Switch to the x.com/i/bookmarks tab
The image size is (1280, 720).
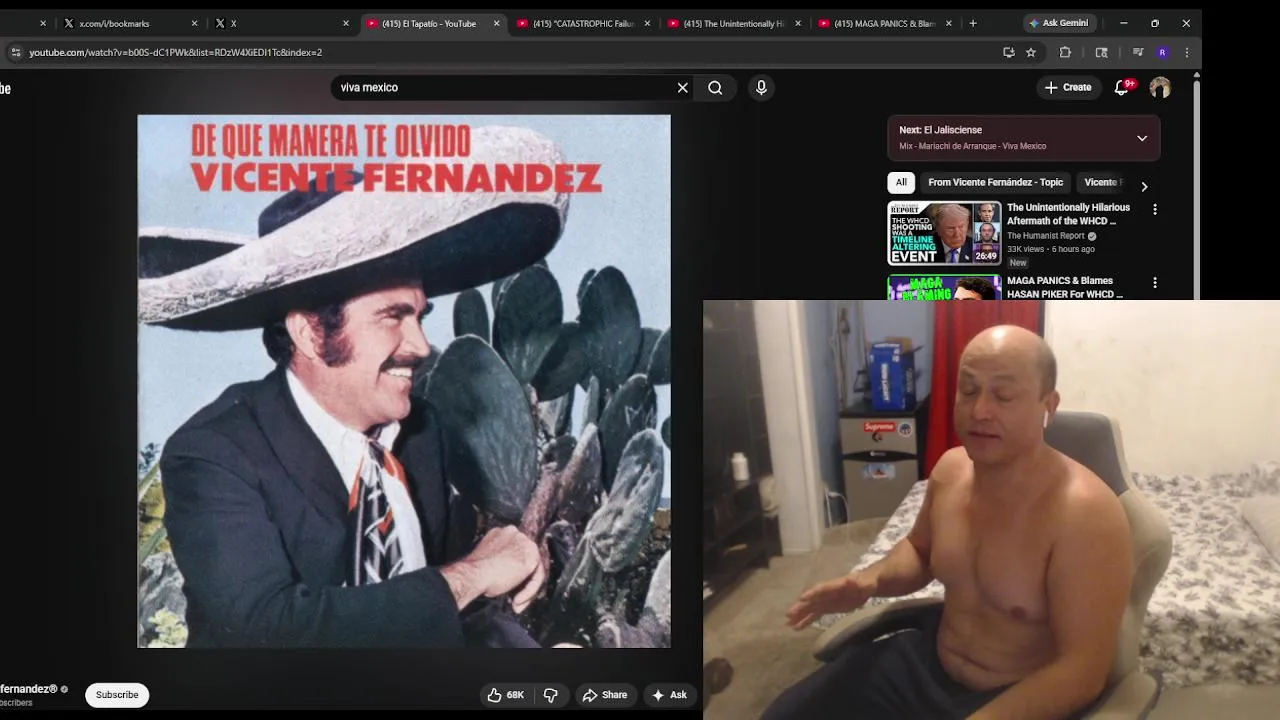(114, 23)
